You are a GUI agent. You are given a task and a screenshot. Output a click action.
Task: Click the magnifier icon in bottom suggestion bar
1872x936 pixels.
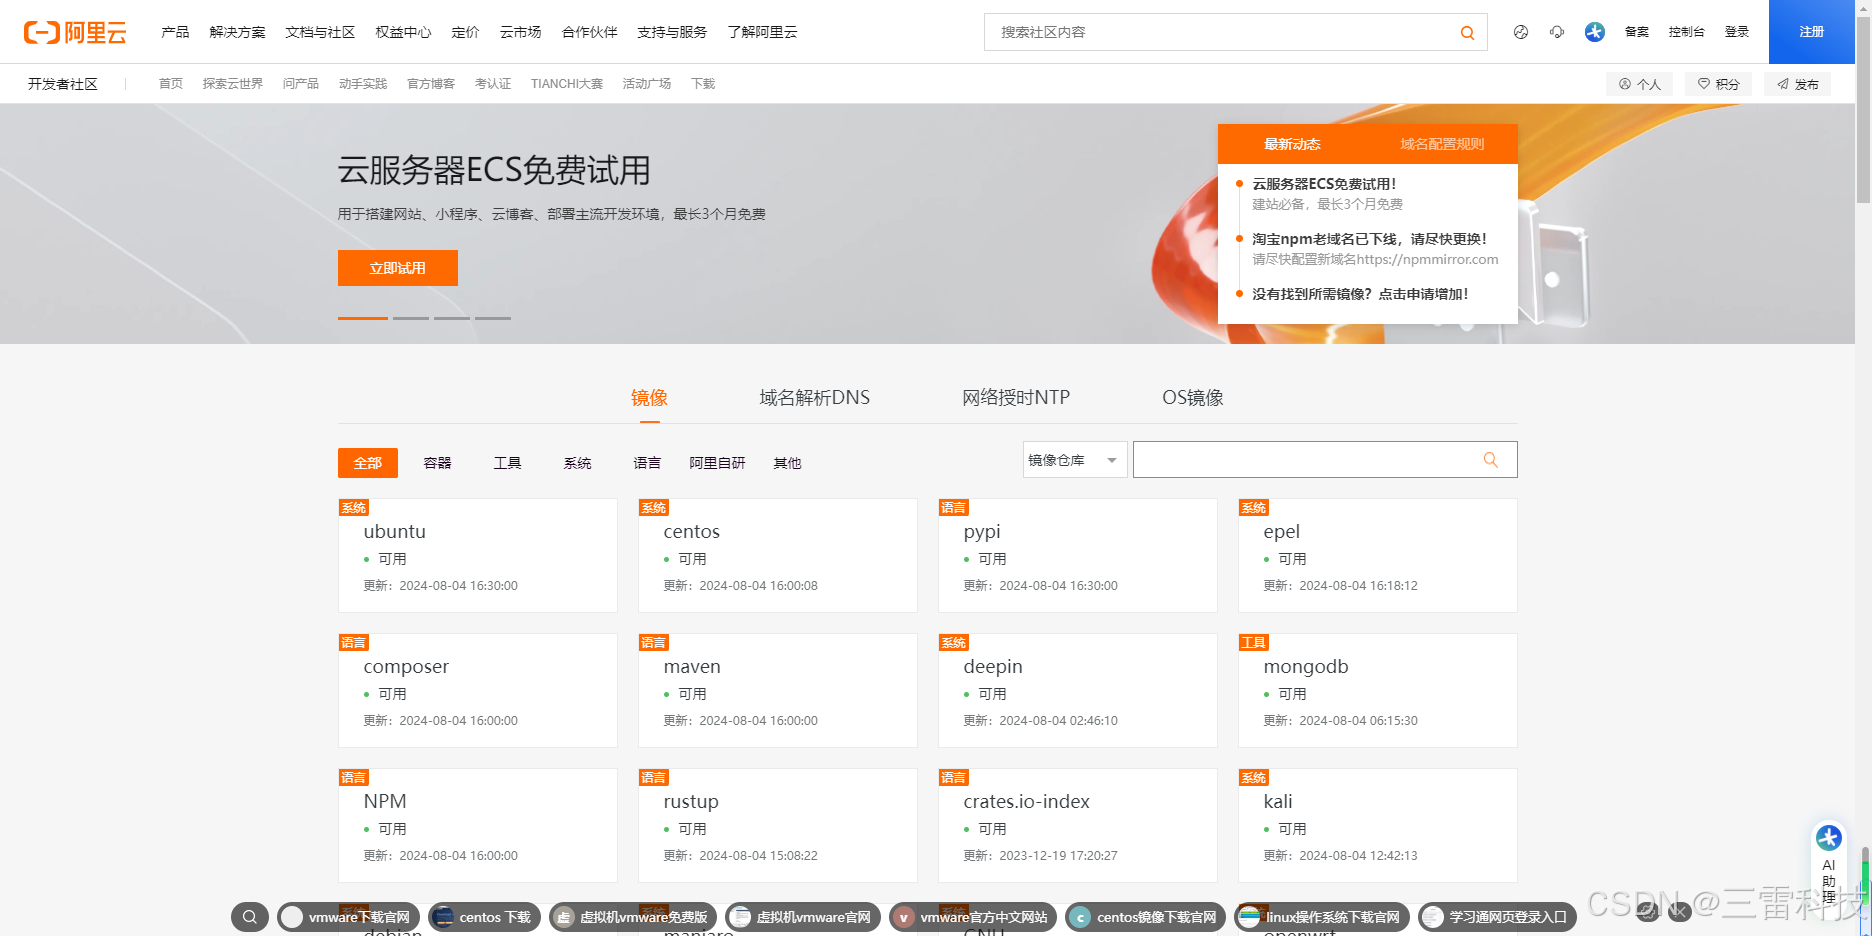coord(250,917)
